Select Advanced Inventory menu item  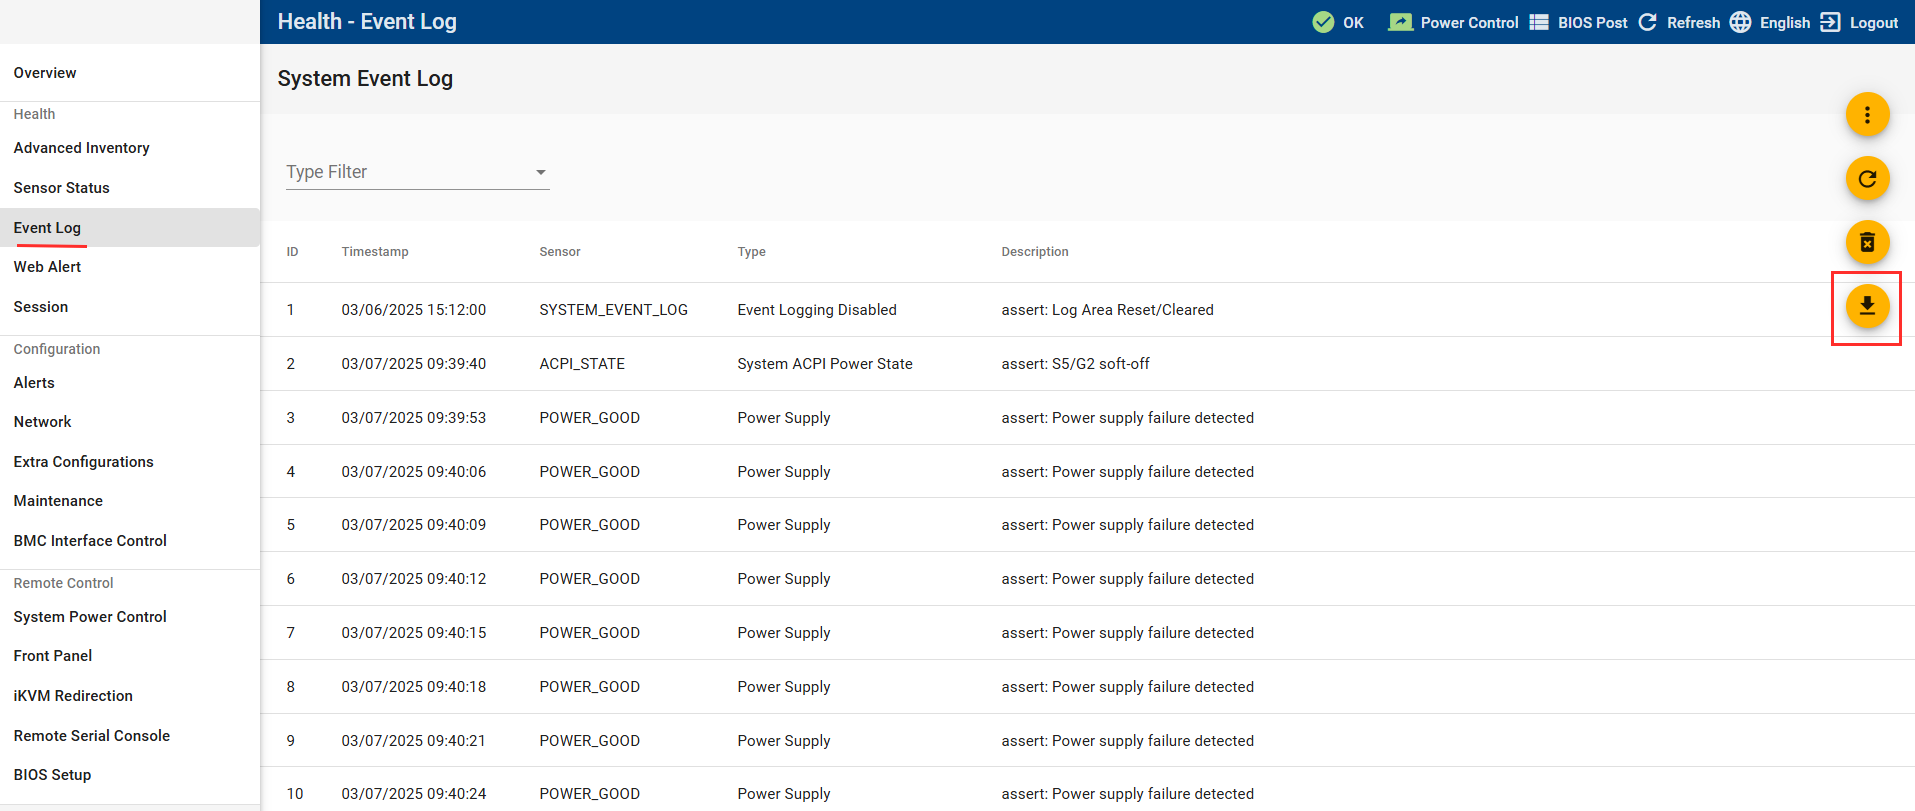(x=82, y=148)
